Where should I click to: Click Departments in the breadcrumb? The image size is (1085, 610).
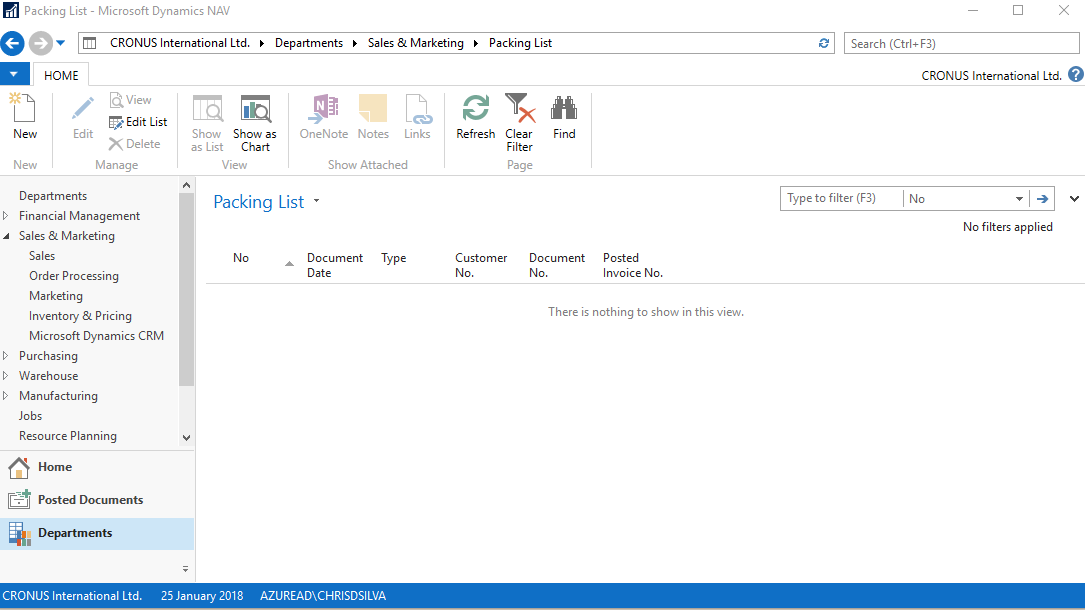point(309,43)
